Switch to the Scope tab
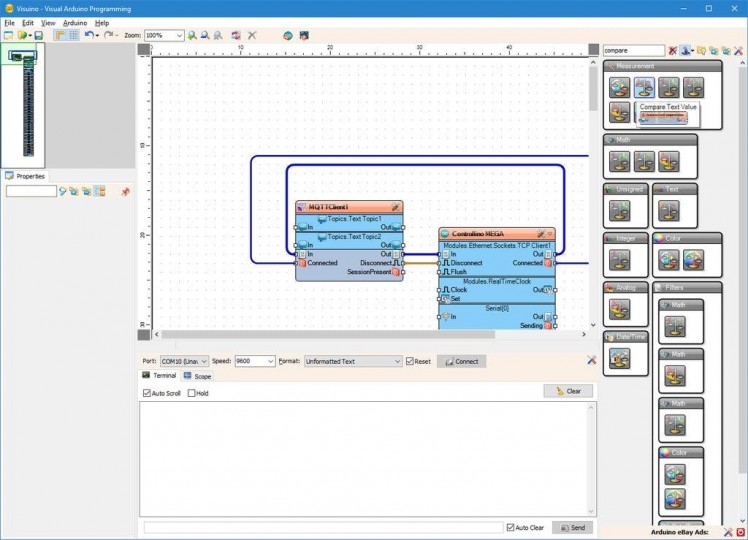Screen dimensions: 748x540 pyautogui.click(x=197, y=376)
